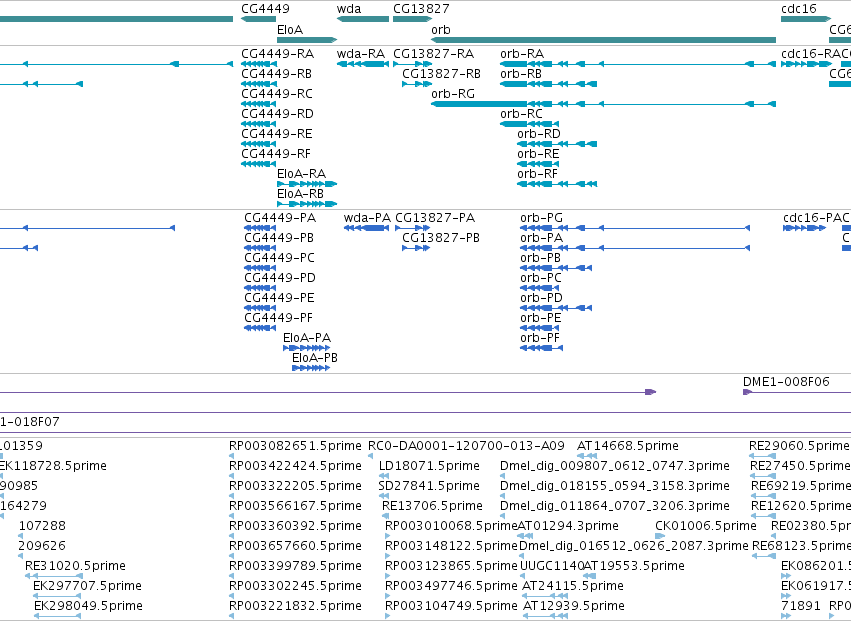Click the CG4449 gene name label
The width and height of the screenshot is (851, 621).
[265, 9]
